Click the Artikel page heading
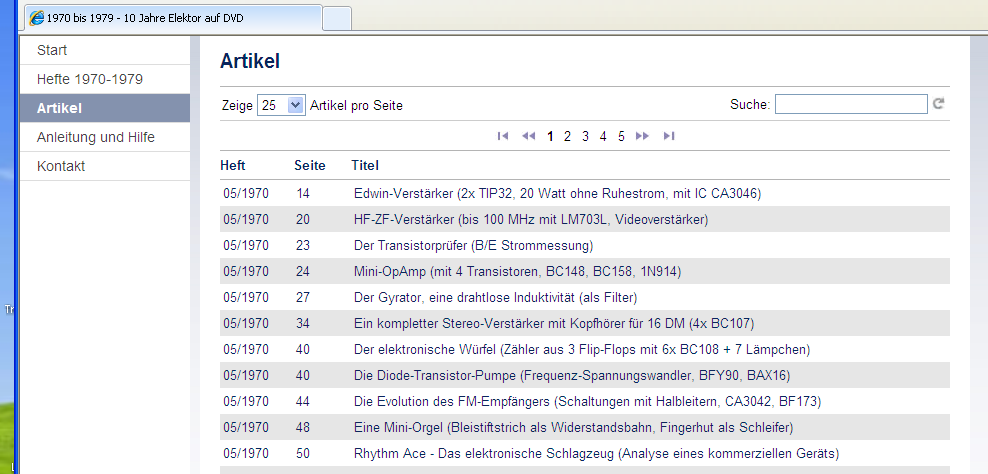Viewport: 988px width, 474px height. [250, 61]
